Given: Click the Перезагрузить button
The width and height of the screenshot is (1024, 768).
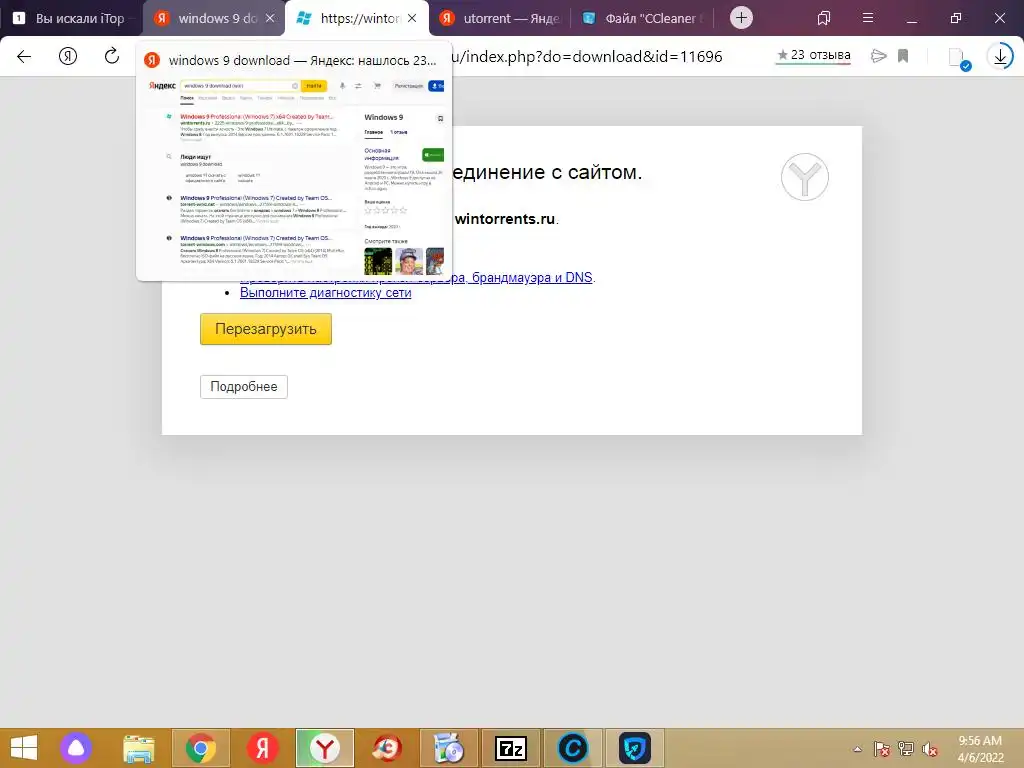Looking at the screenshot, I should 266,329.
